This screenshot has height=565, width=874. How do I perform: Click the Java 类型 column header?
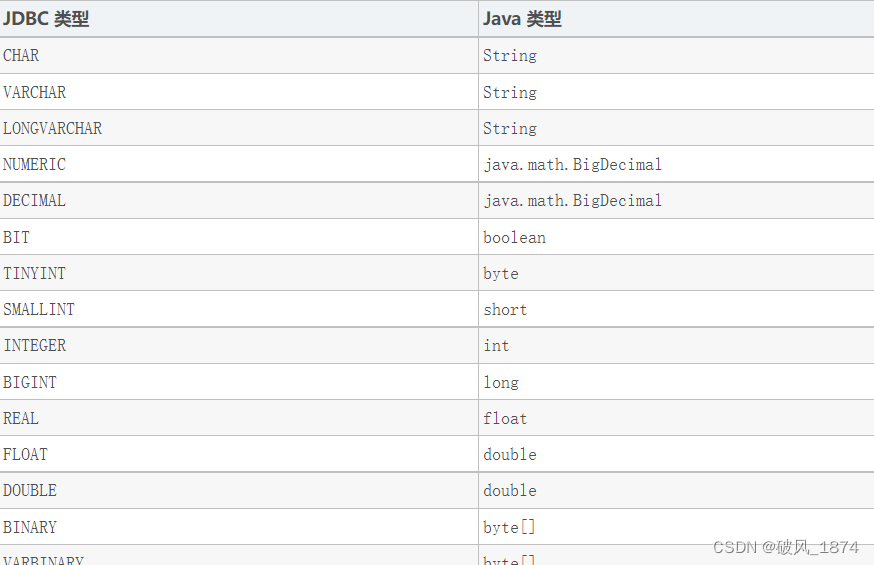click(676, 18)
